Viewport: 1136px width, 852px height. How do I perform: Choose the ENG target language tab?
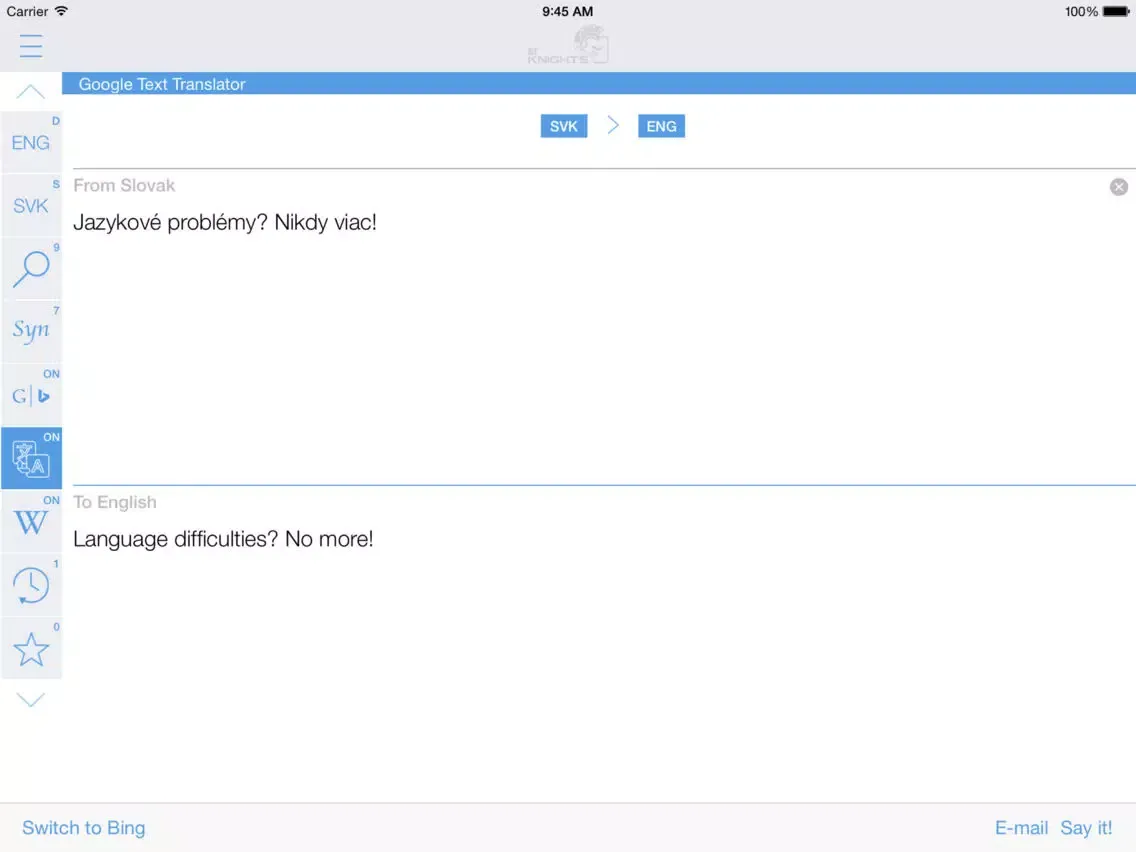(x=661, y=126)
